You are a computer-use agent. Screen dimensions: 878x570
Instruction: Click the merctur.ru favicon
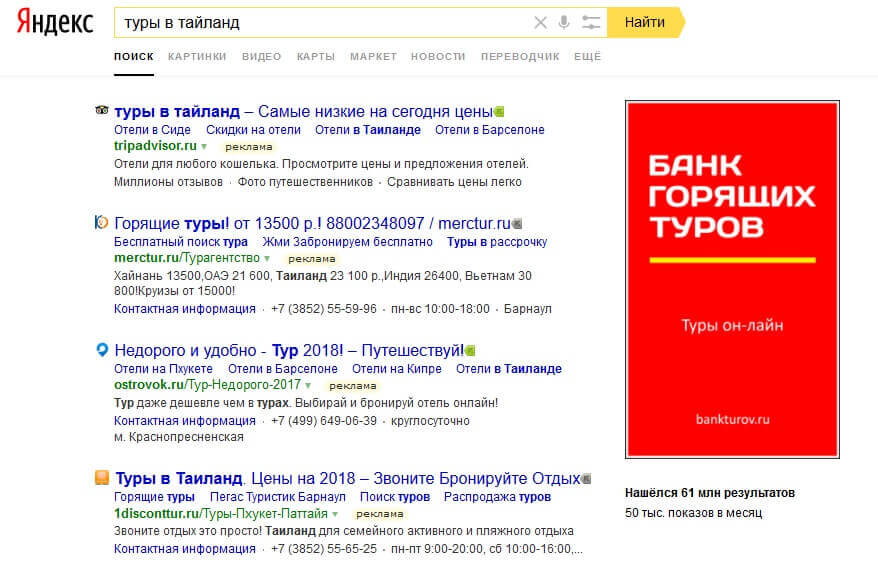click(x=101, y=222)
